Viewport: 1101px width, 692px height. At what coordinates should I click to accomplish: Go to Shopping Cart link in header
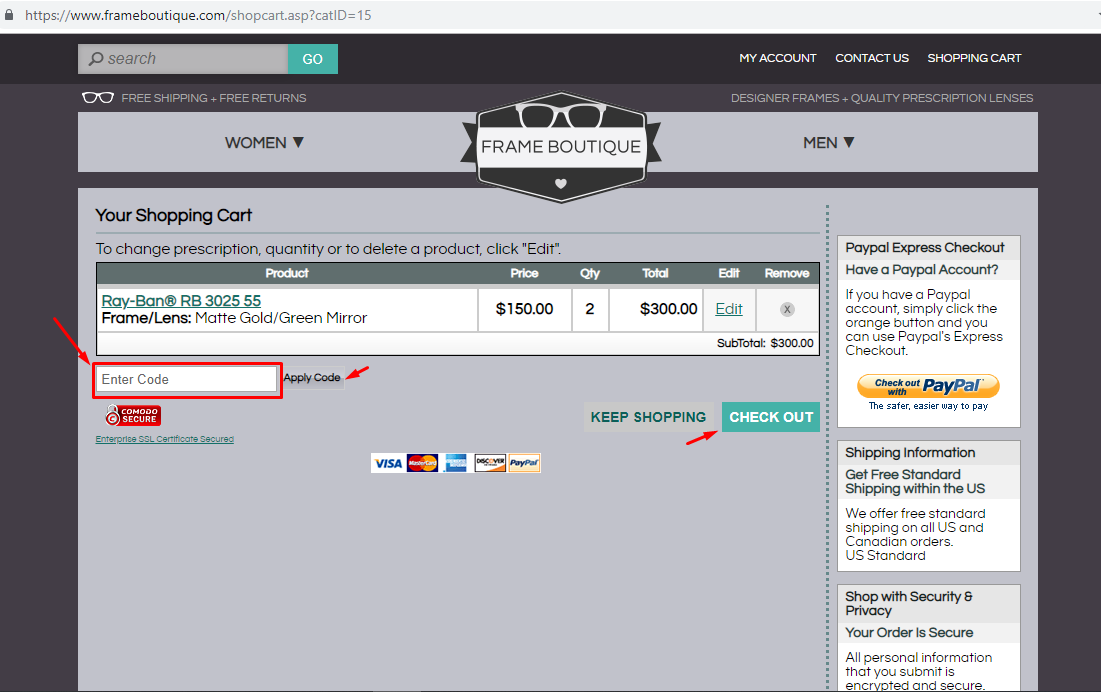click(x=974, y=58)
